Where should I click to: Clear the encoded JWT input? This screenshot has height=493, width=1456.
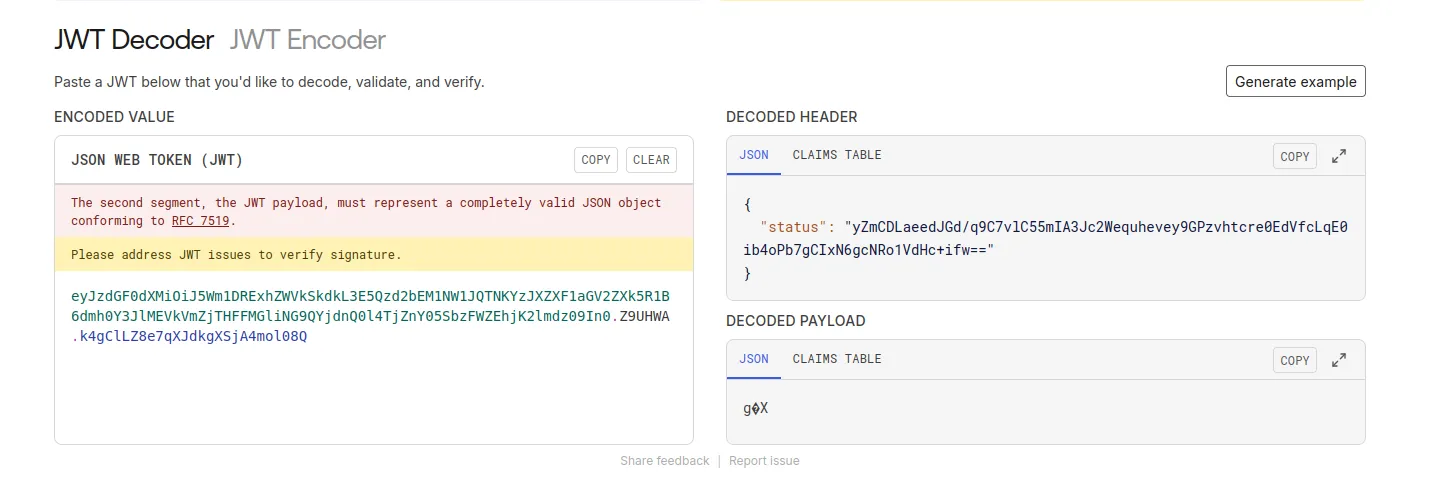click(x=651, y=160)
